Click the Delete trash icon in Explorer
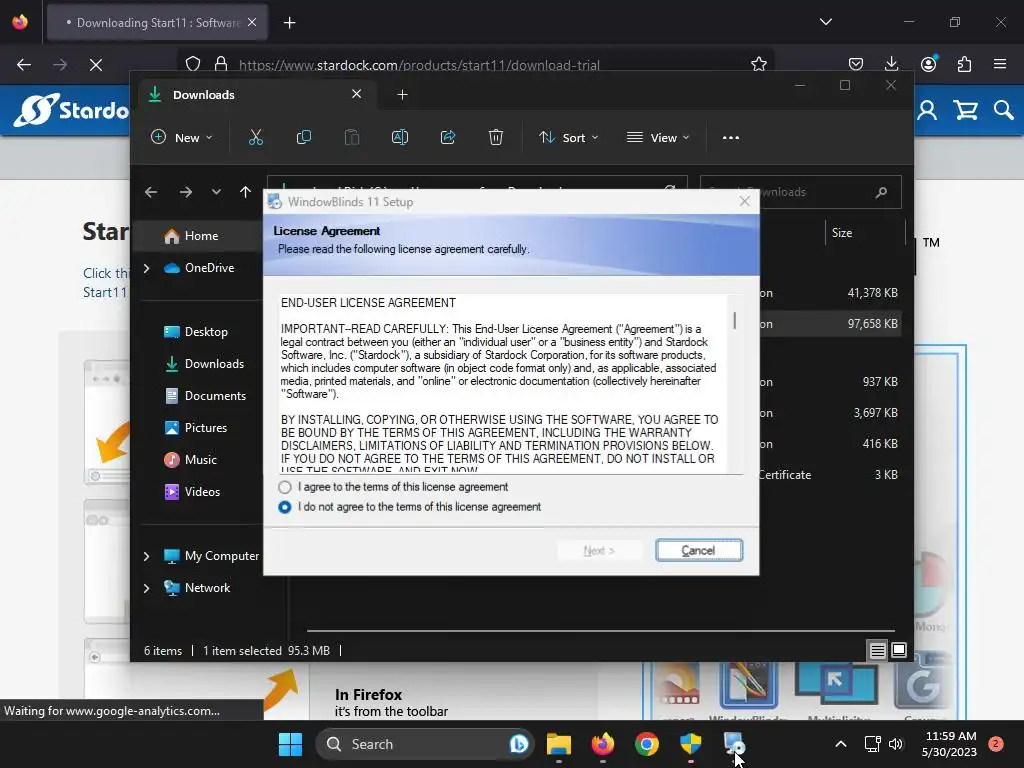This screenshot has width=1024, height=768. (x=496, y=138)
